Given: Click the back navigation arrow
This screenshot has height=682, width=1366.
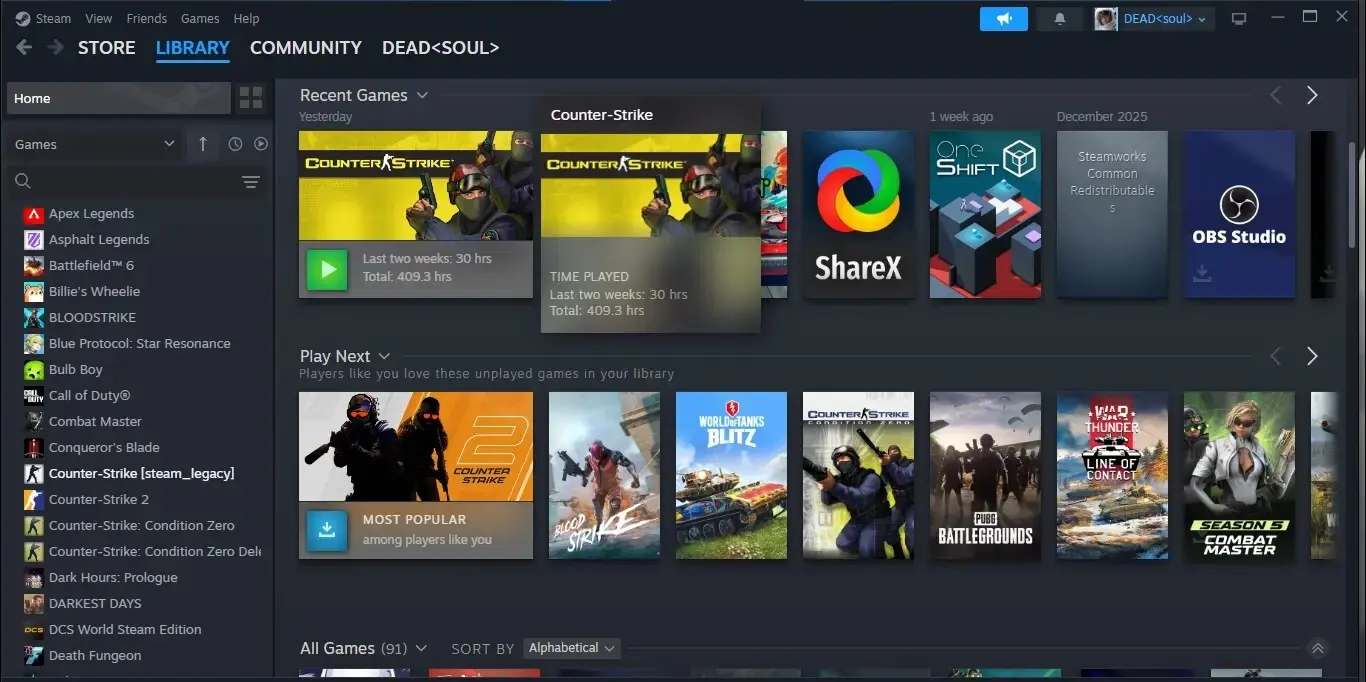Looking at the screenshot, I should click(24, 47).
